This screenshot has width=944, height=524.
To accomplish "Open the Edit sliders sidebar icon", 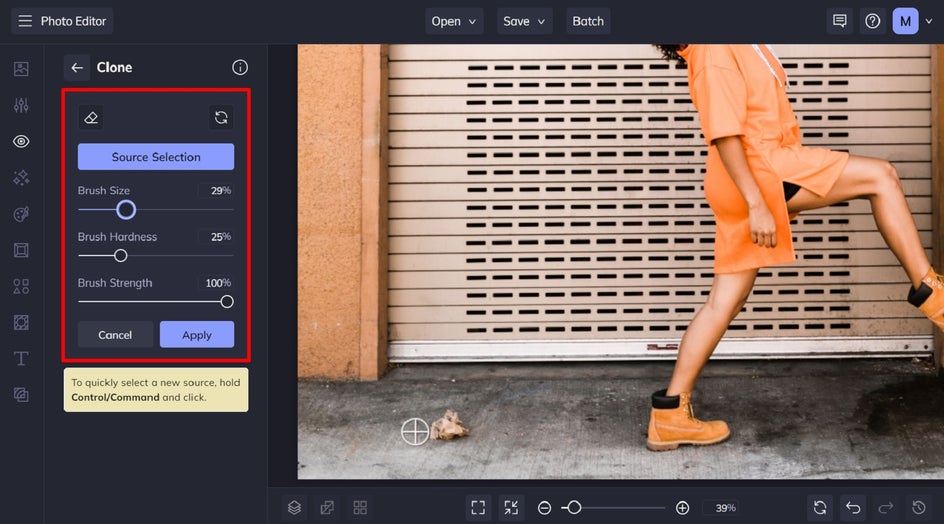I will [21, 105].
